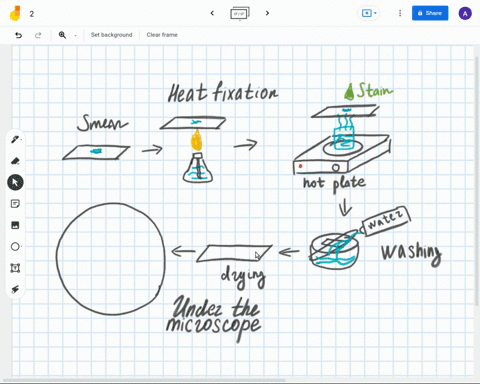The width and height of the screenshot is (480, 384).
Task: Select the large drawn circle on canvas
Action: (111, 259)
